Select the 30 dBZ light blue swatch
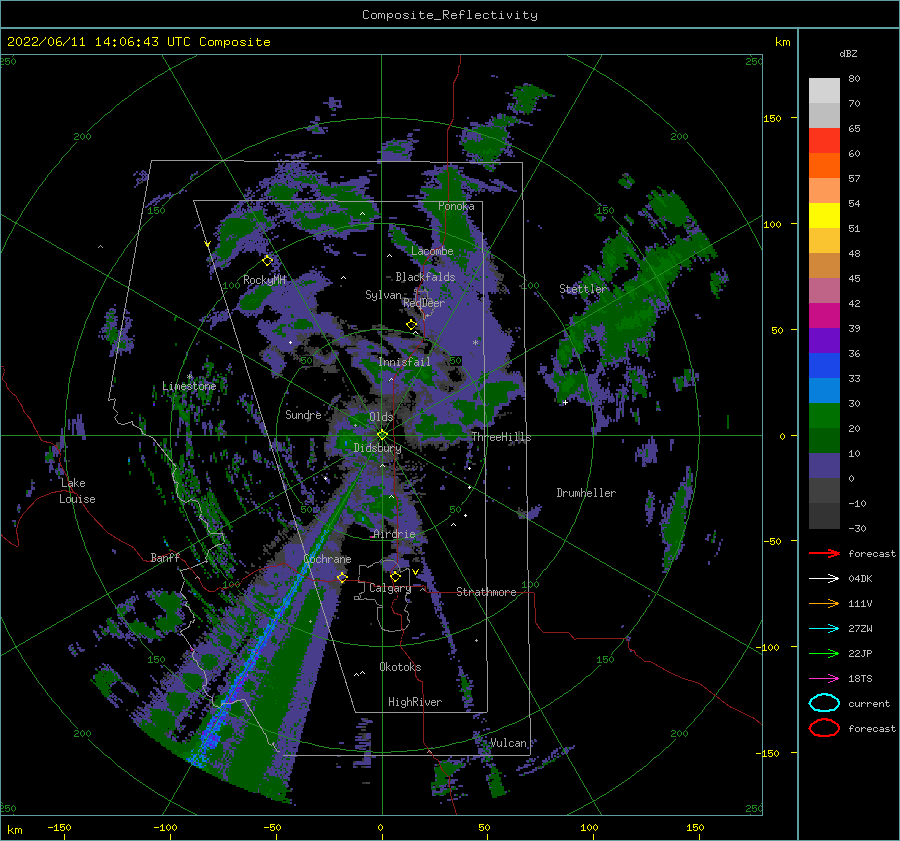The width and height of the screenshot is (900, 841). (824, 390)
